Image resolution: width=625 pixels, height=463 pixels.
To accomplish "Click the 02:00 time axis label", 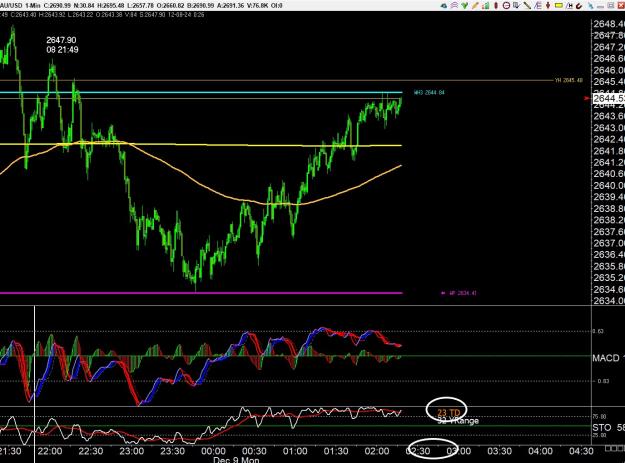I will pos(377,451).
